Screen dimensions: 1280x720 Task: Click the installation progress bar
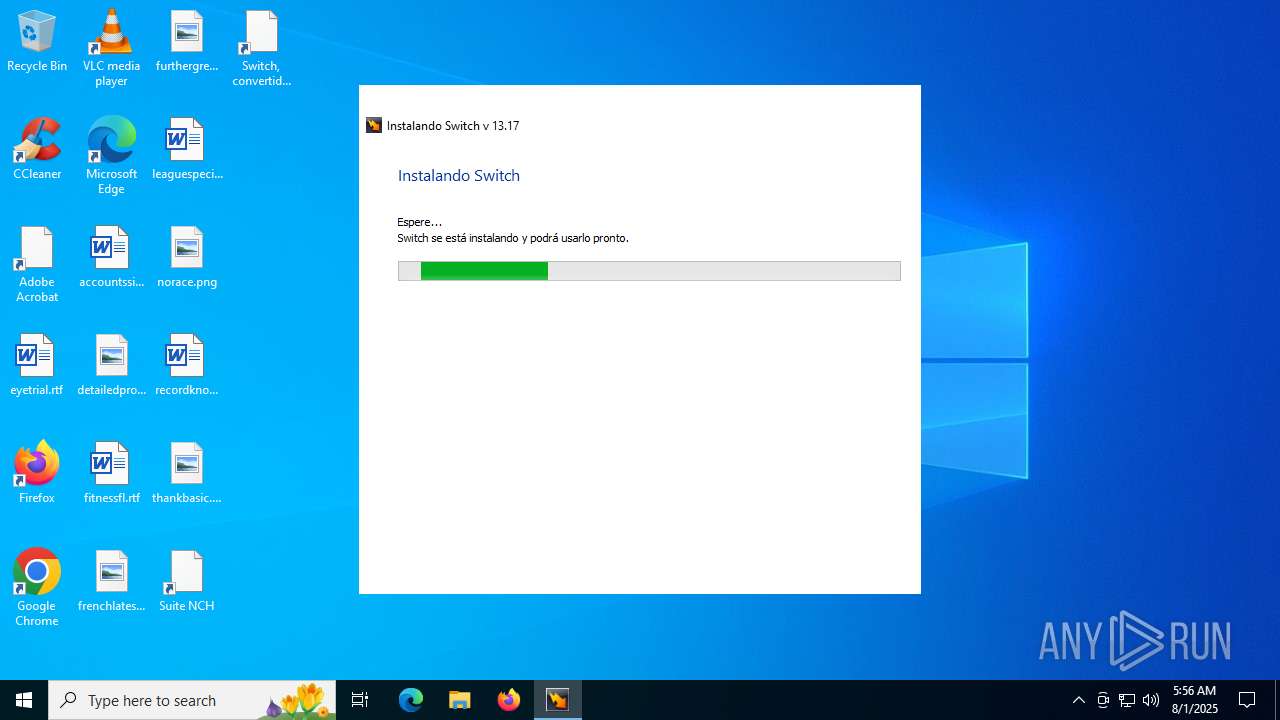[649, 271]
